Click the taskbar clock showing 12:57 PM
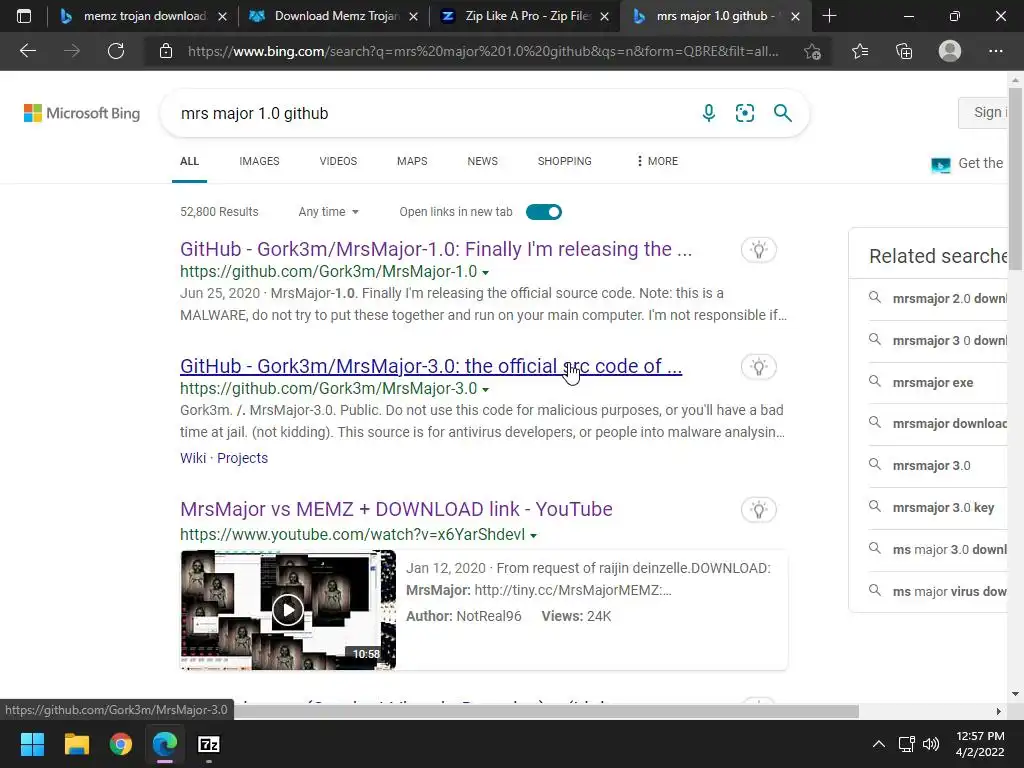The height and width of the screenshot is (768, 1024). click(x=980, y=744)
